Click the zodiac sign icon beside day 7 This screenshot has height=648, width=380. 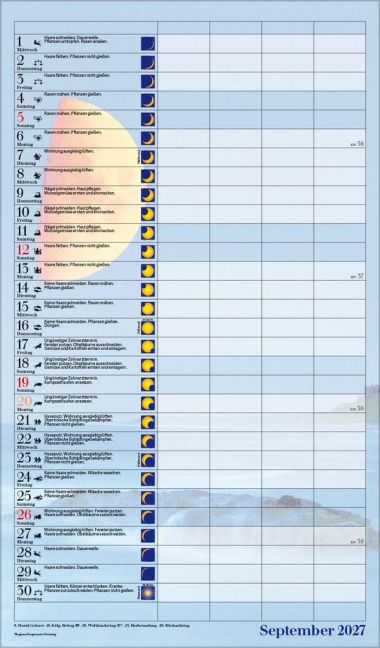tap(38, 157)
